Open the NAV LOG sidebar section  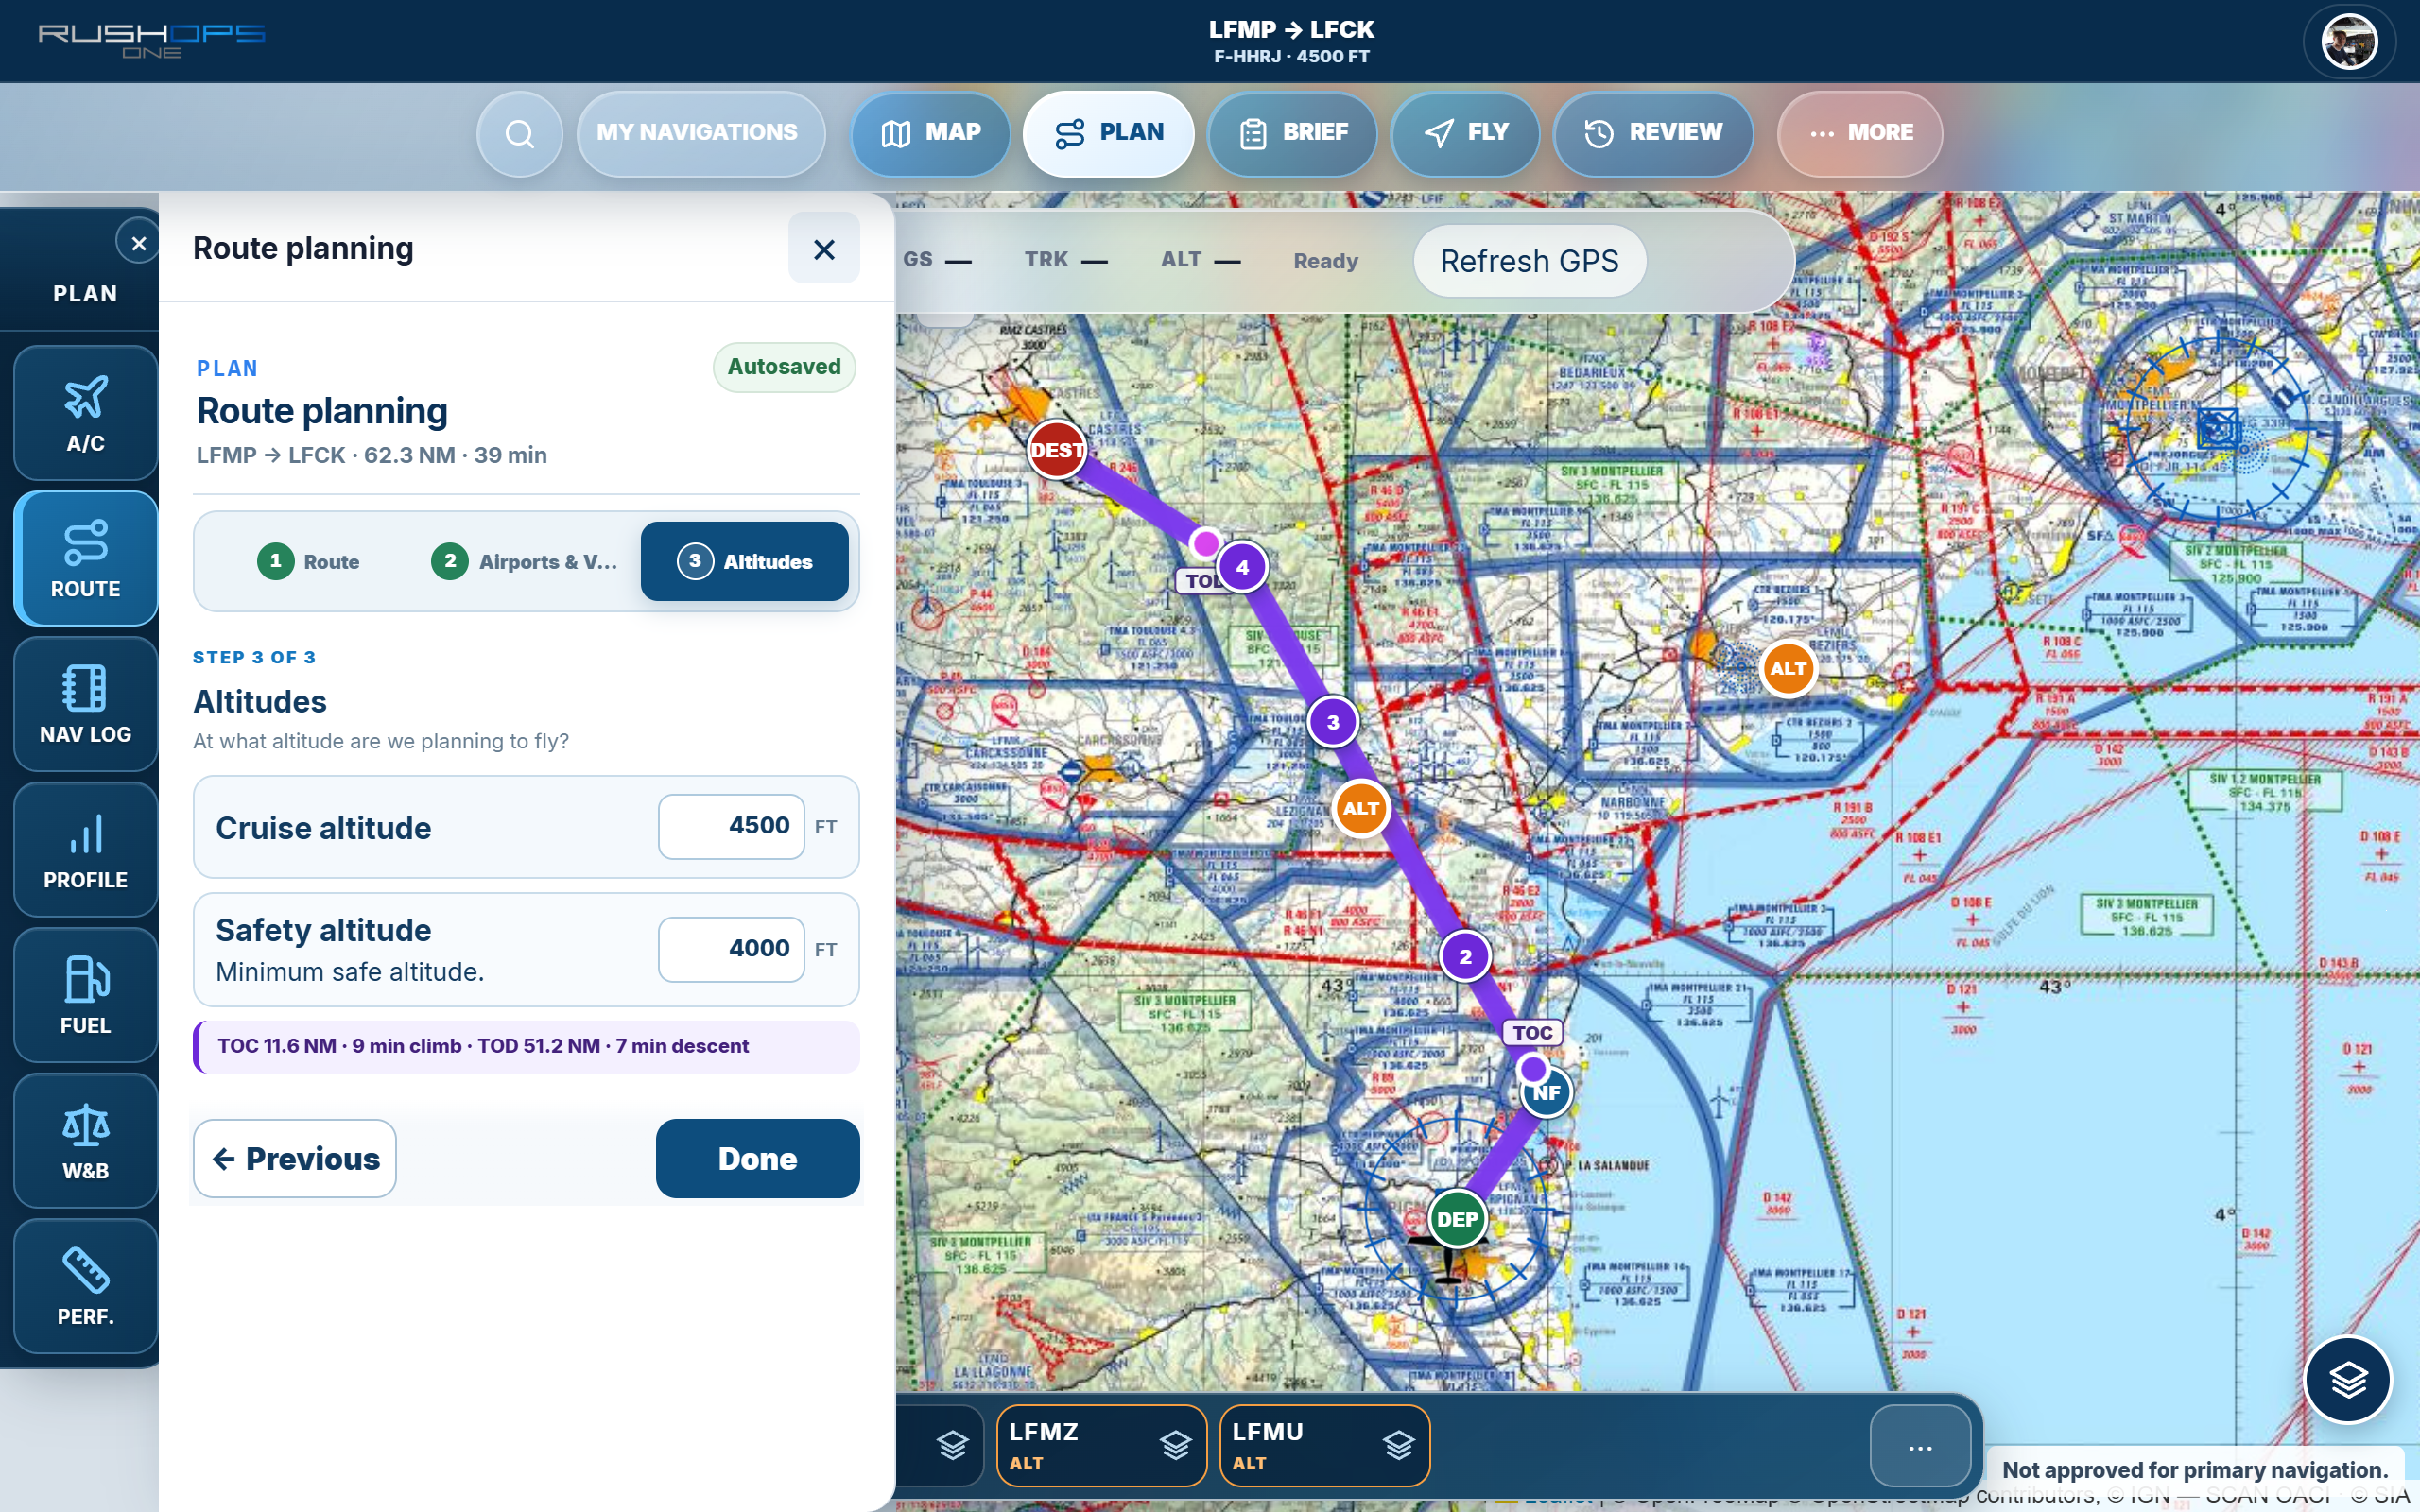86,704
